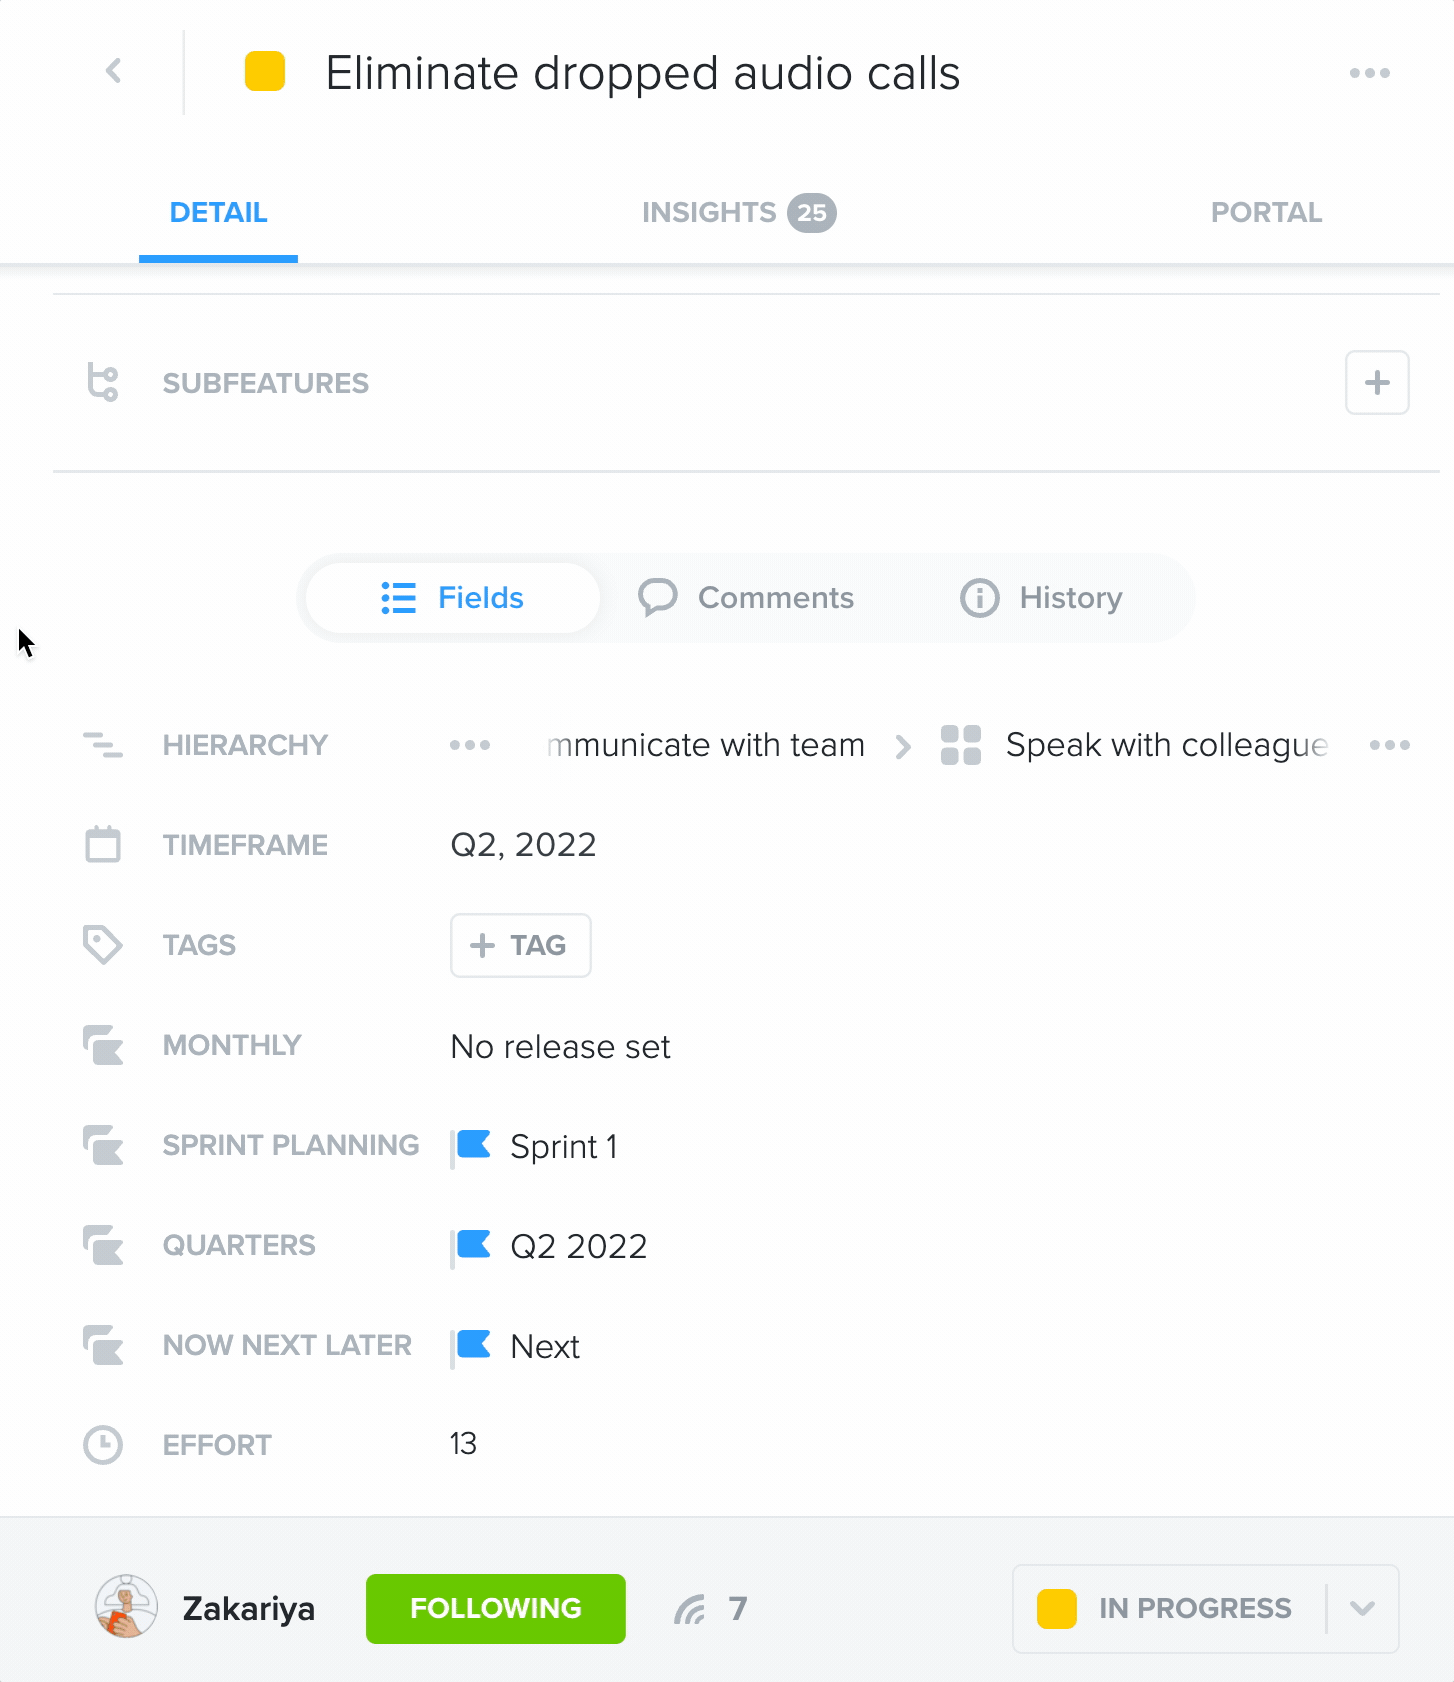
Task: Switch to the Detail tab
Action: point(218,213)
